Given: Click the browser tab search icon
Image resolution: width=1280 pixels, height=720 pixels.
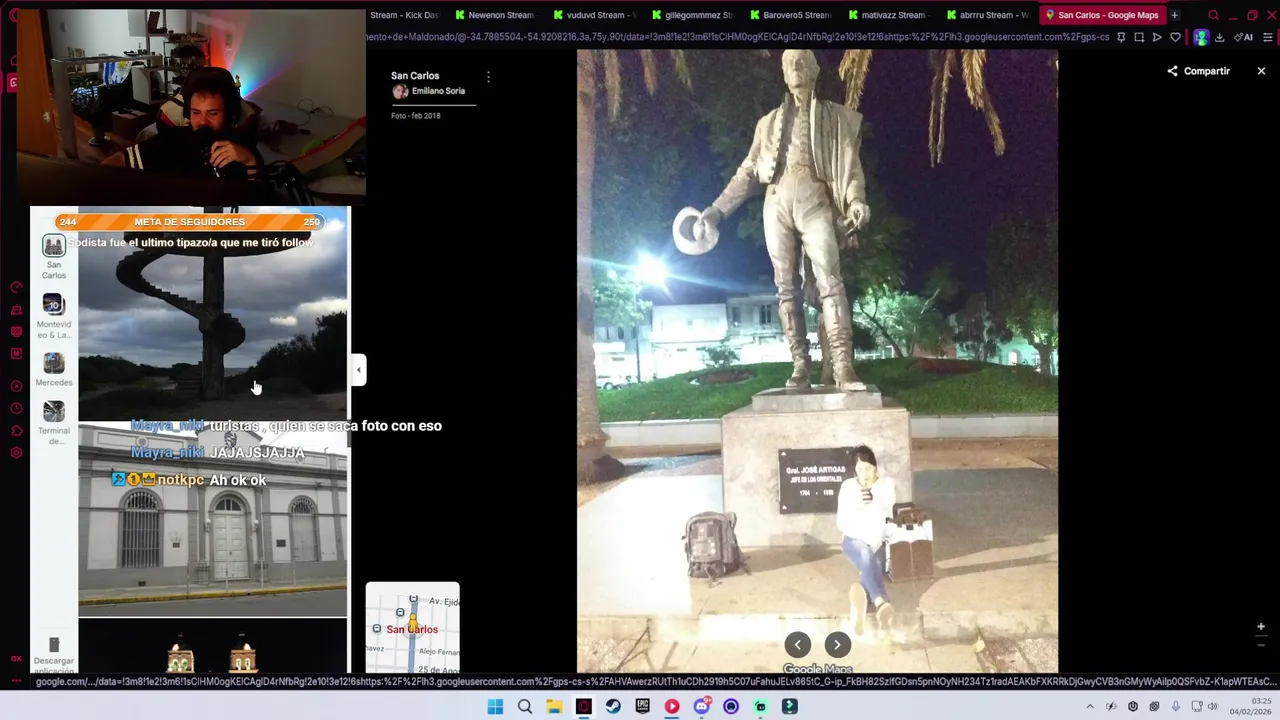Looking at the screenshot, I should click(1213, 15).
